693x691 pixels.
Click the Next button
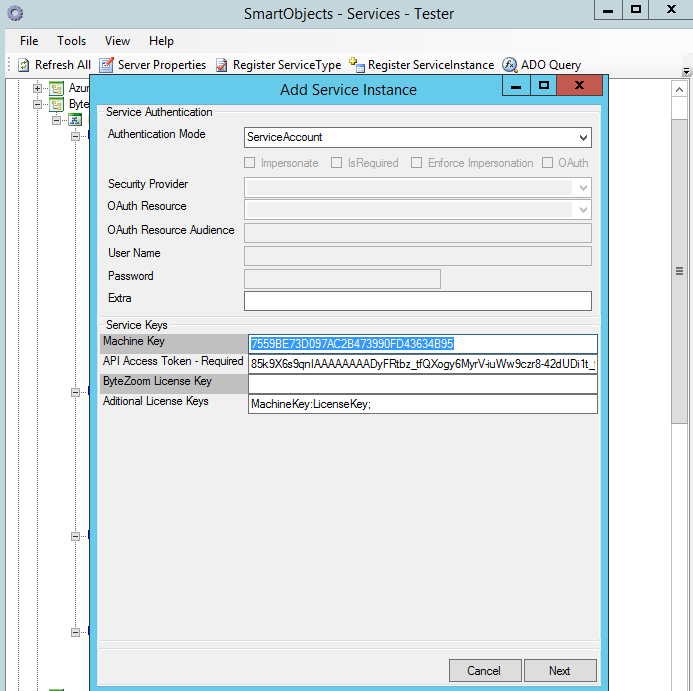560,671
